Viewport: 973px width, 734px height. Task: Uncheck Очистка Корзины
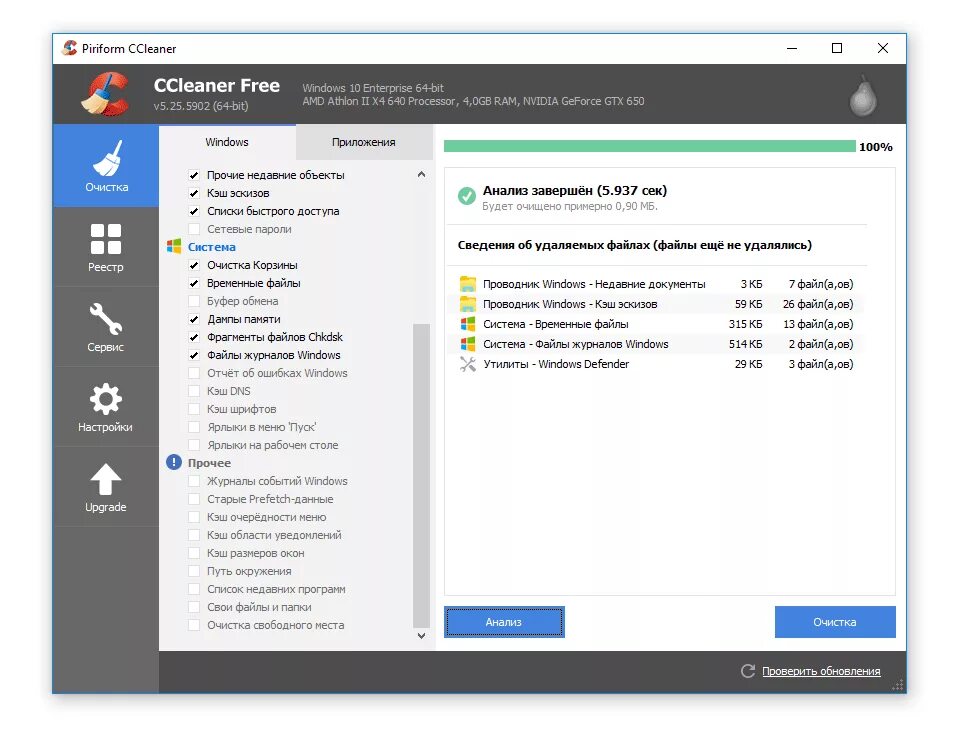194,265
